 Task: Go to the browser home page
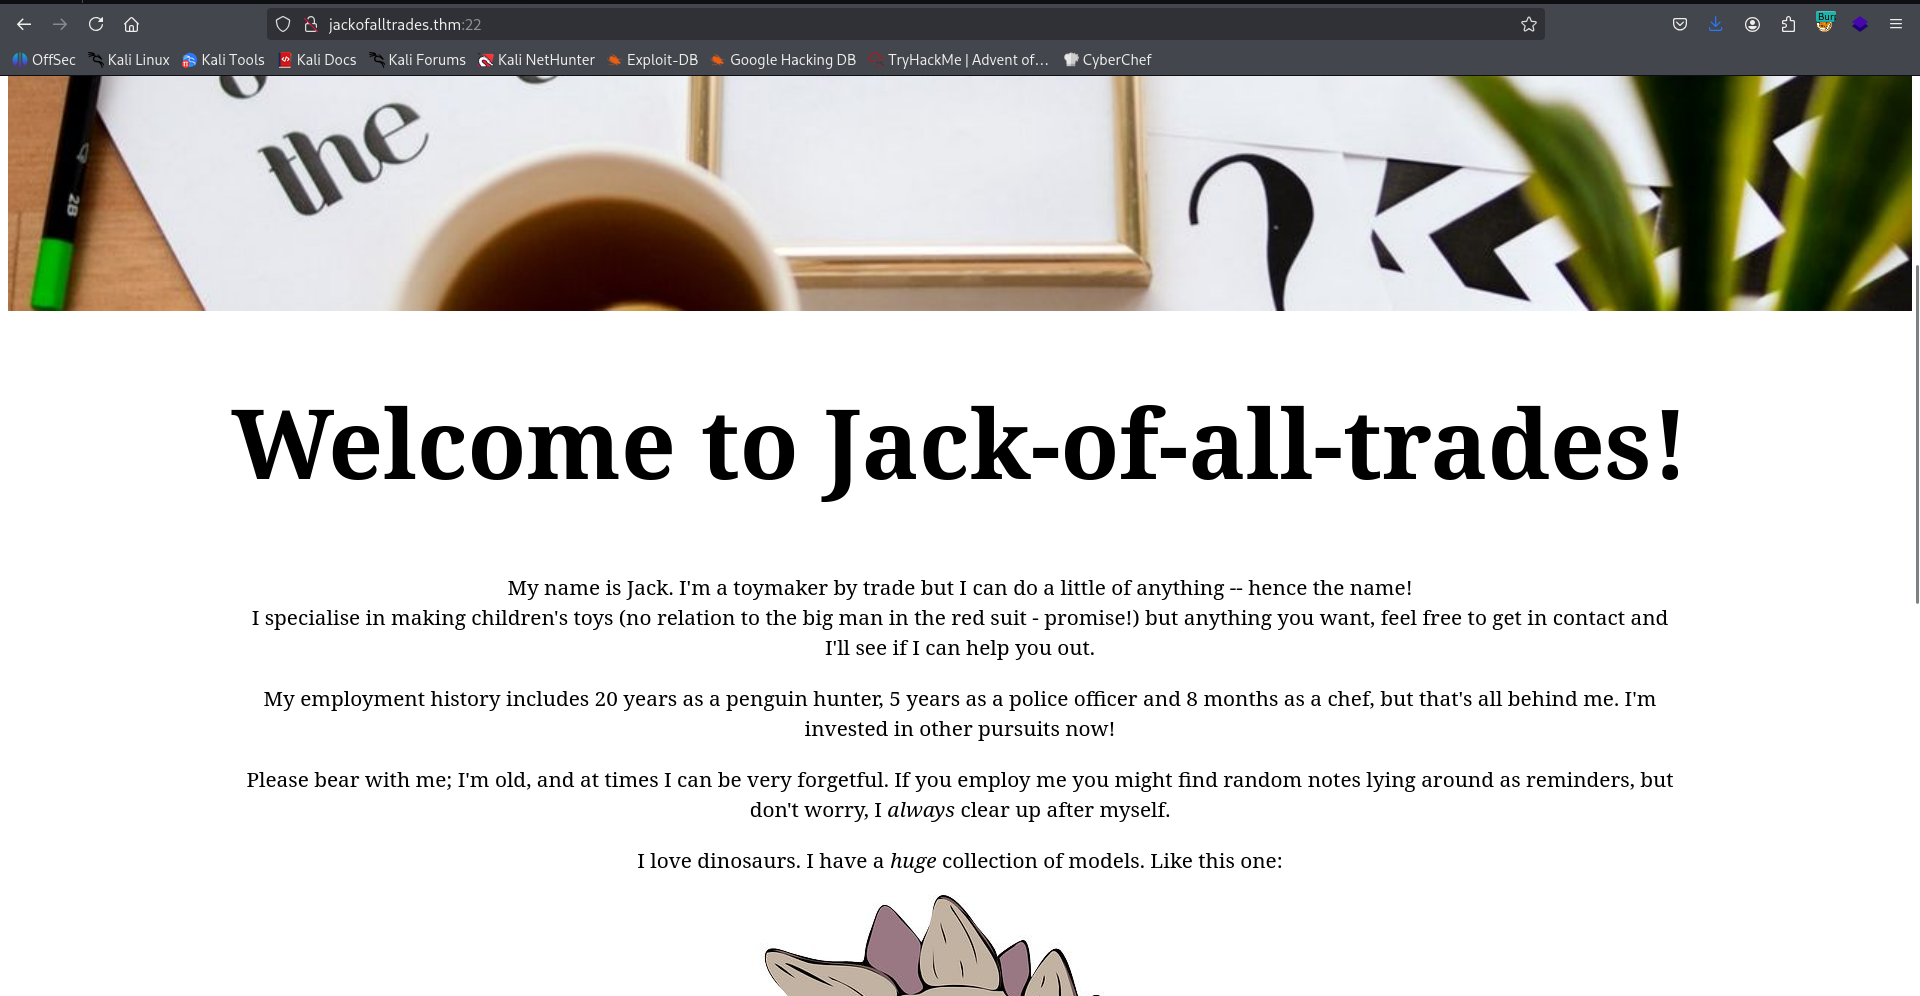click(131, 24)
